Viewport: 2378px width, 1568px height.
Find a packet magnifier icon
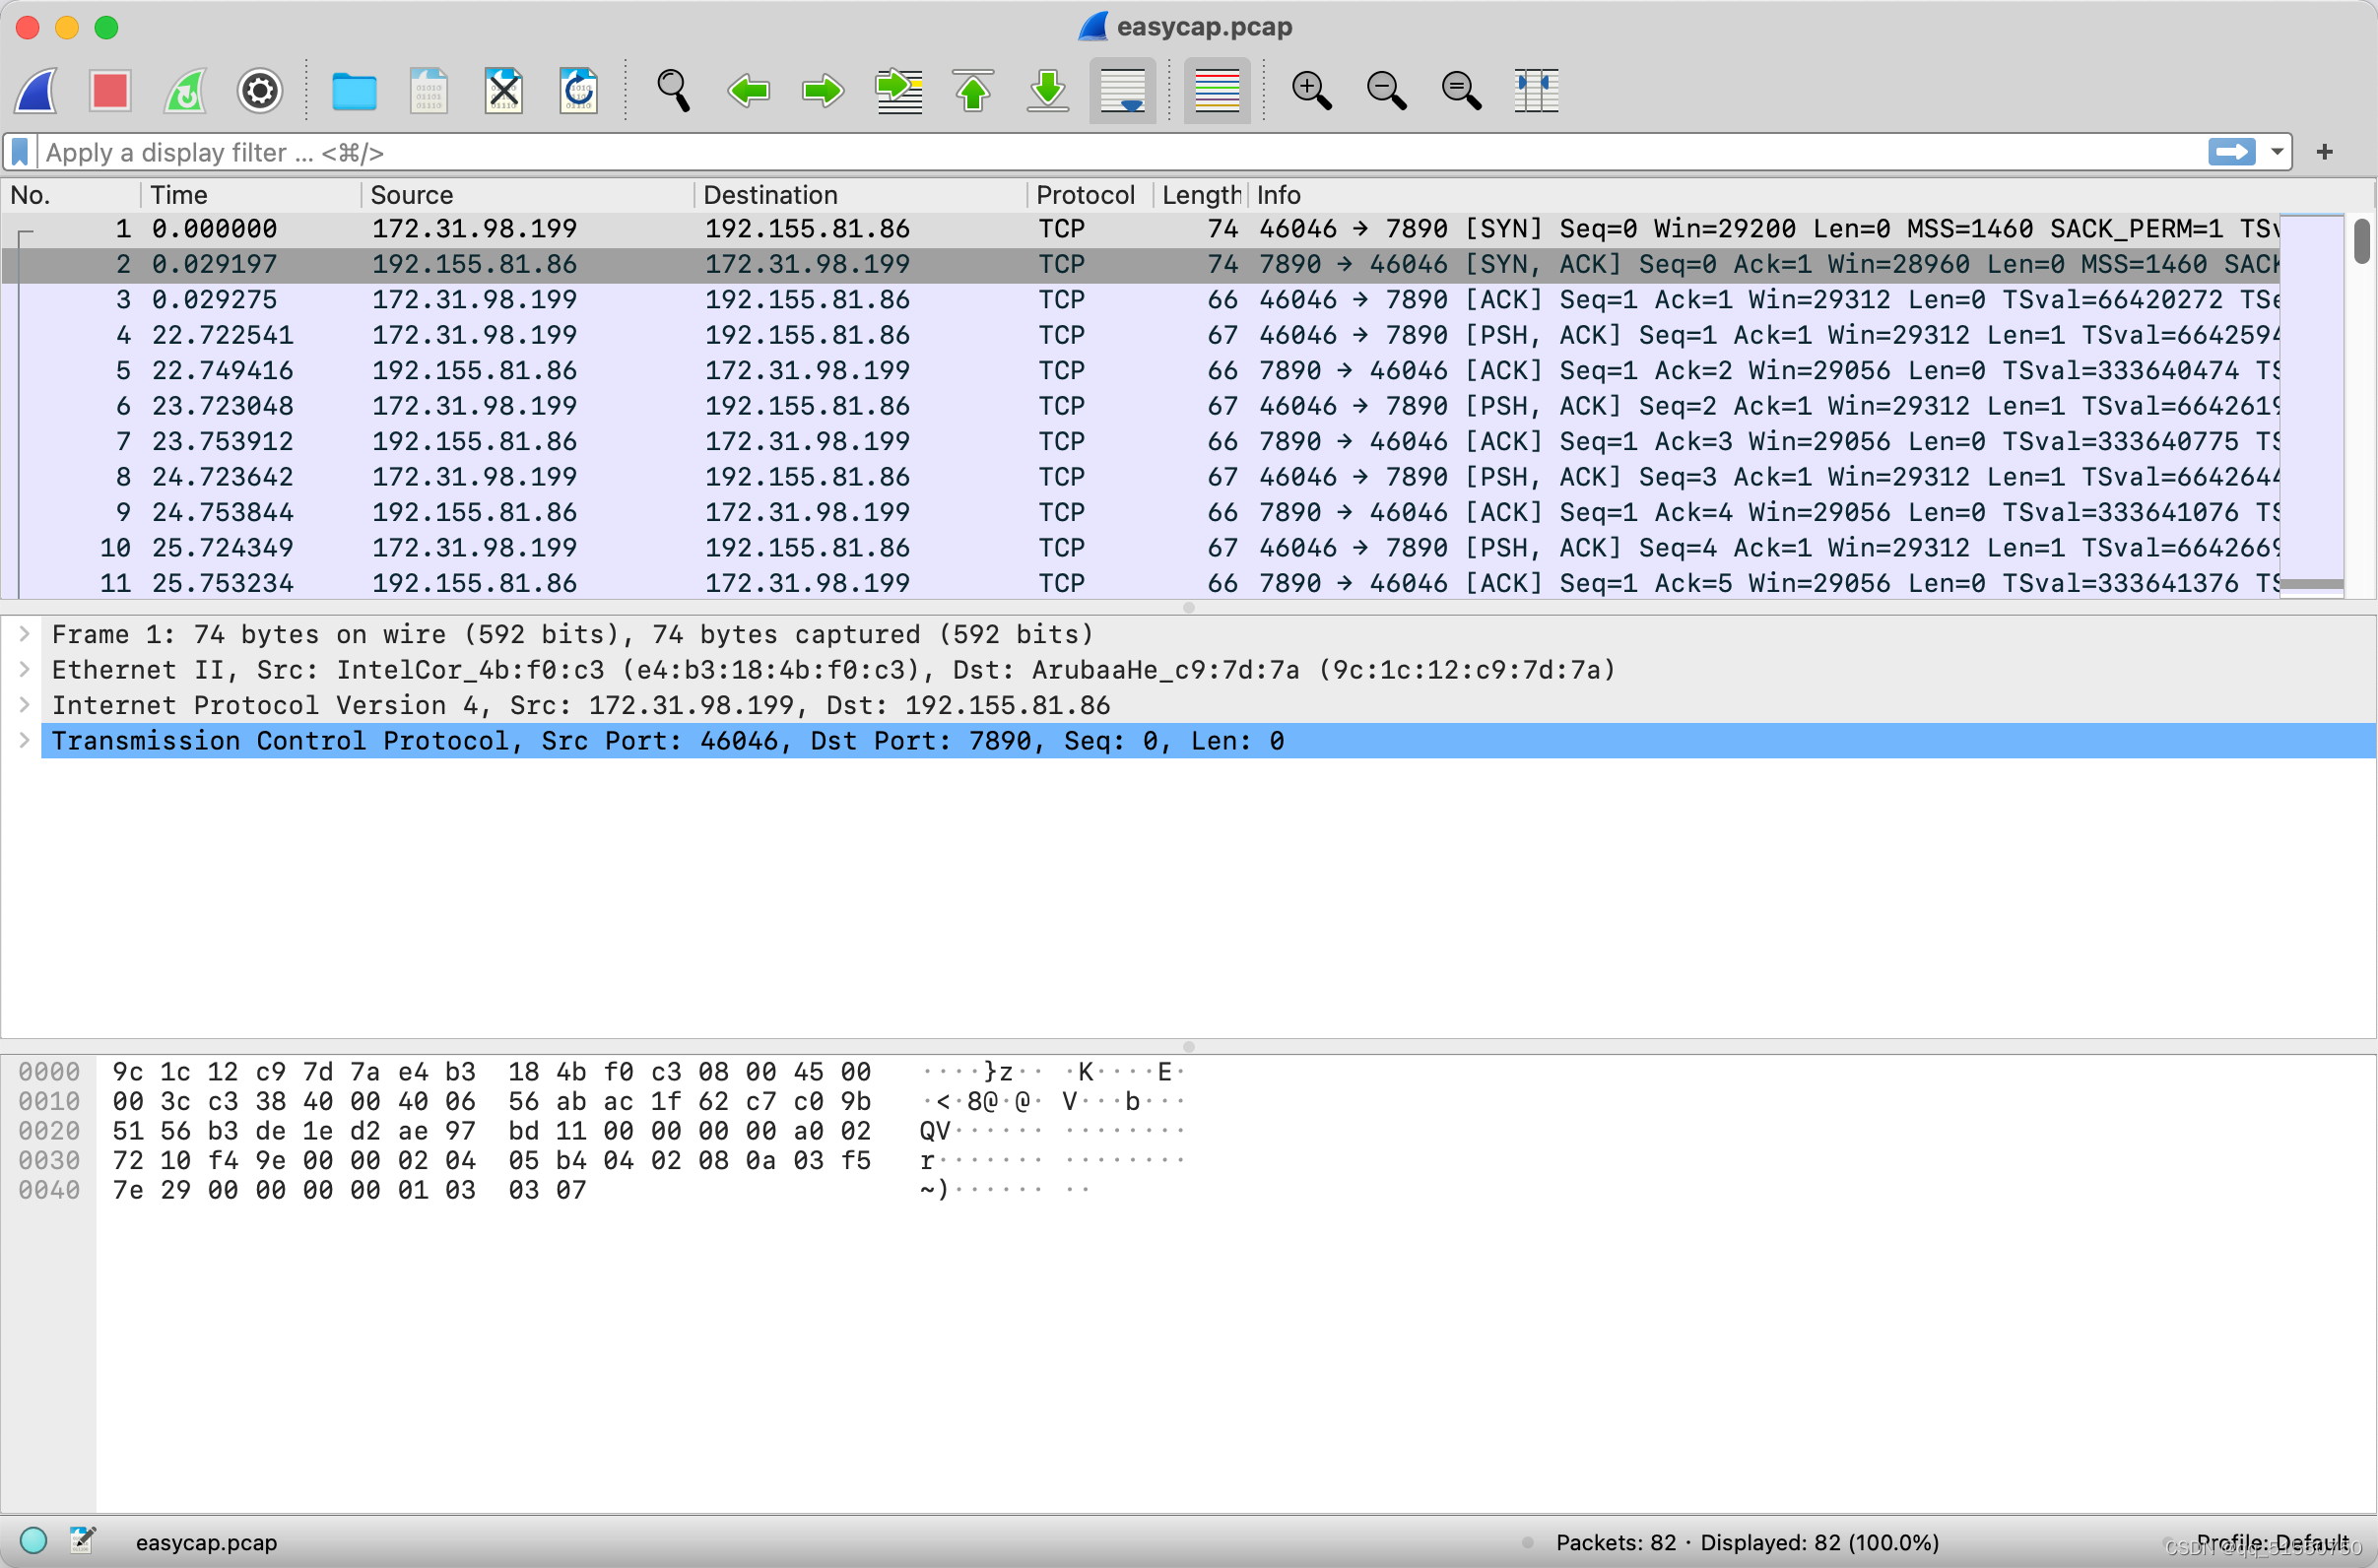click(x=673, y=91)
